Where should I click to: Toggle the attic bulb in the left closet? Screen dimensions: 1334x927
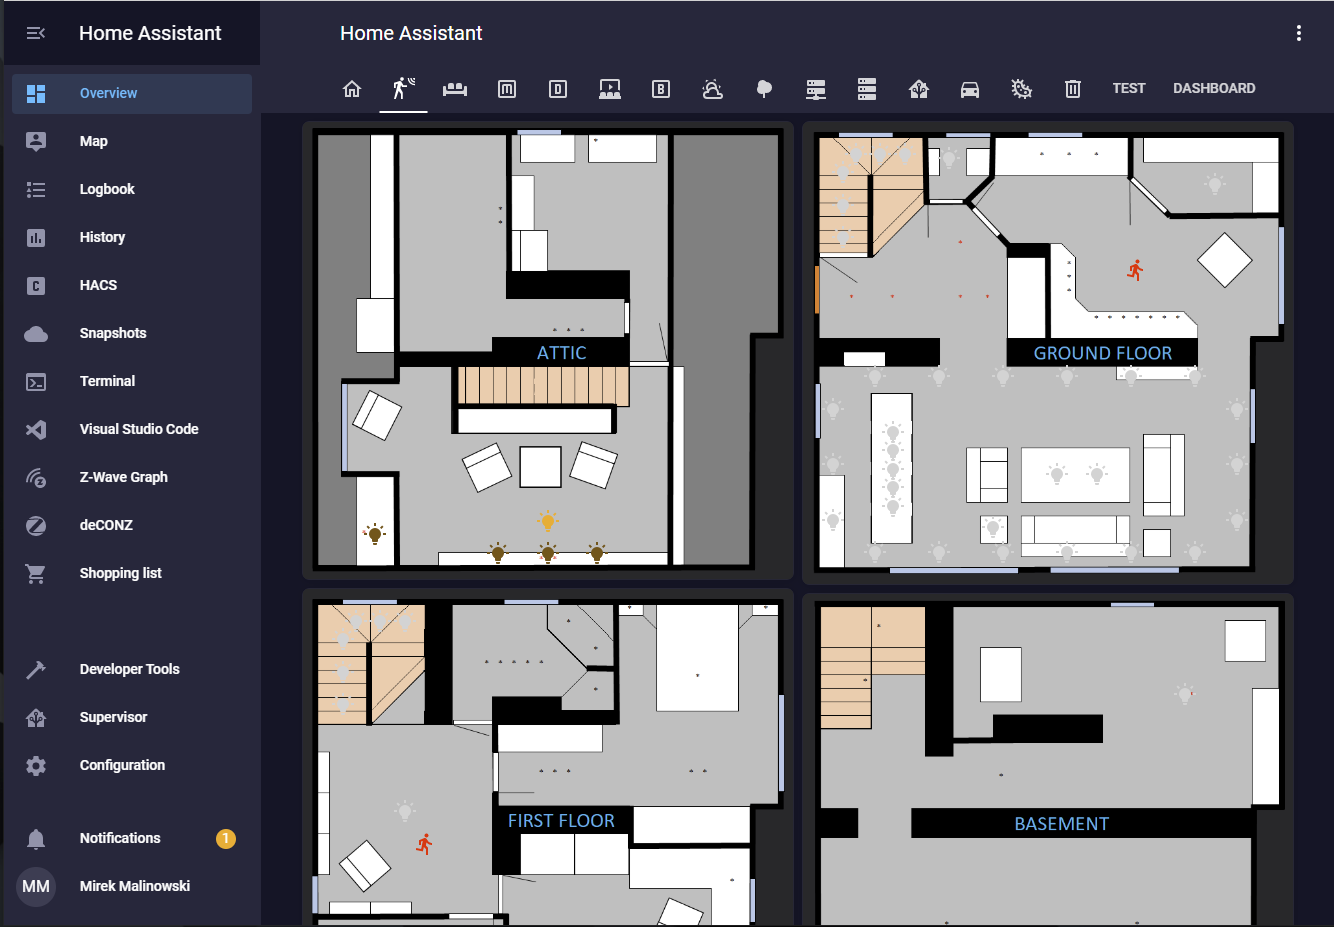tap(375, 534)
